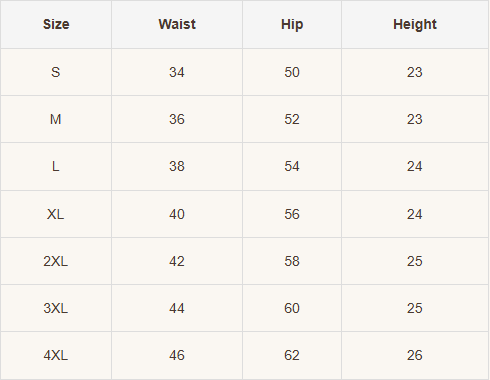Click the Hip column header

click(x=292, y=24)
